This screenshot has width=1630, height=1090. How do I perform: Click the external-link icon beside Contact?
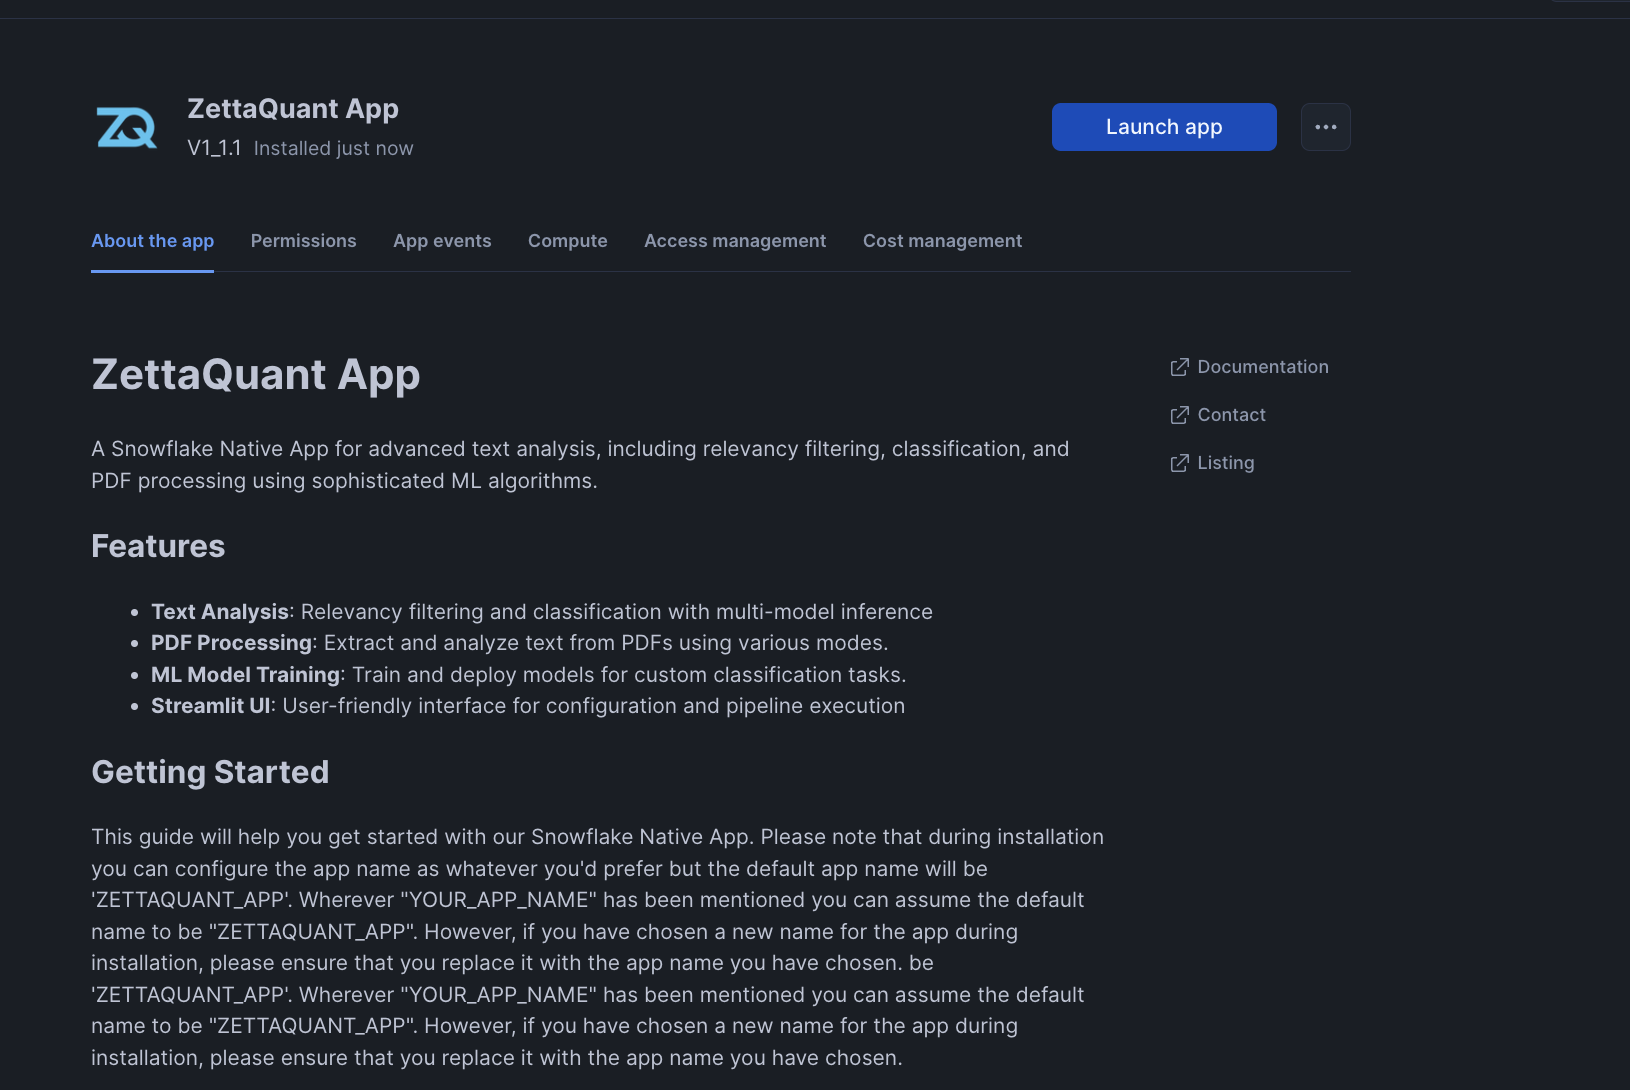[x=1179, y=415]
